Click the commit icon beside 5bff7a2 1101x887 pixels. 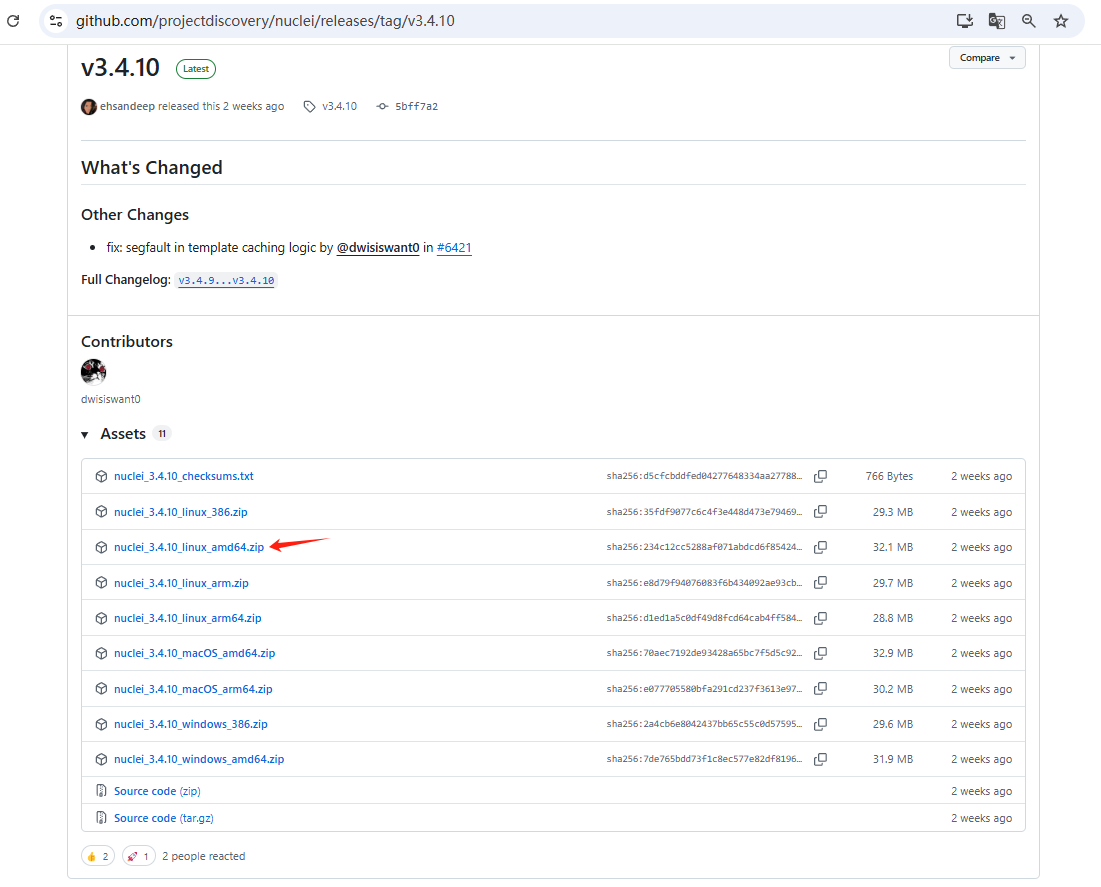tap(382, 107)
